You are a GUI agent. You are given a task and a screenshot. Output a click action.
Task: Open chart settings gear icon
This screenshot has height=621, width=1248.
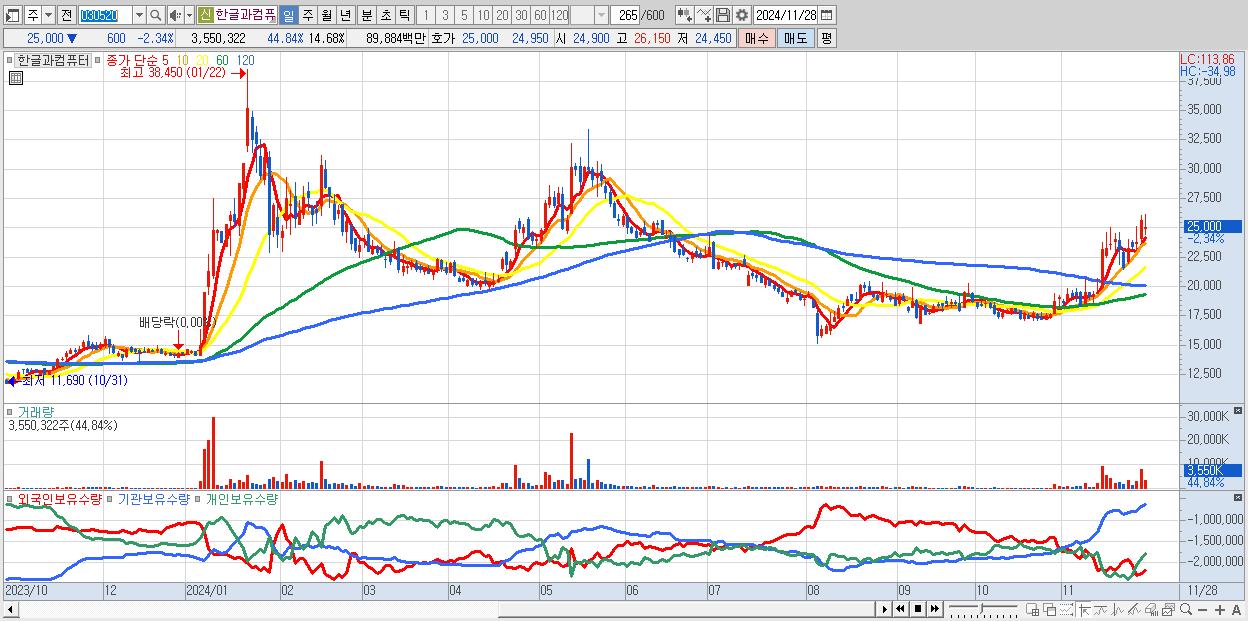742,15
